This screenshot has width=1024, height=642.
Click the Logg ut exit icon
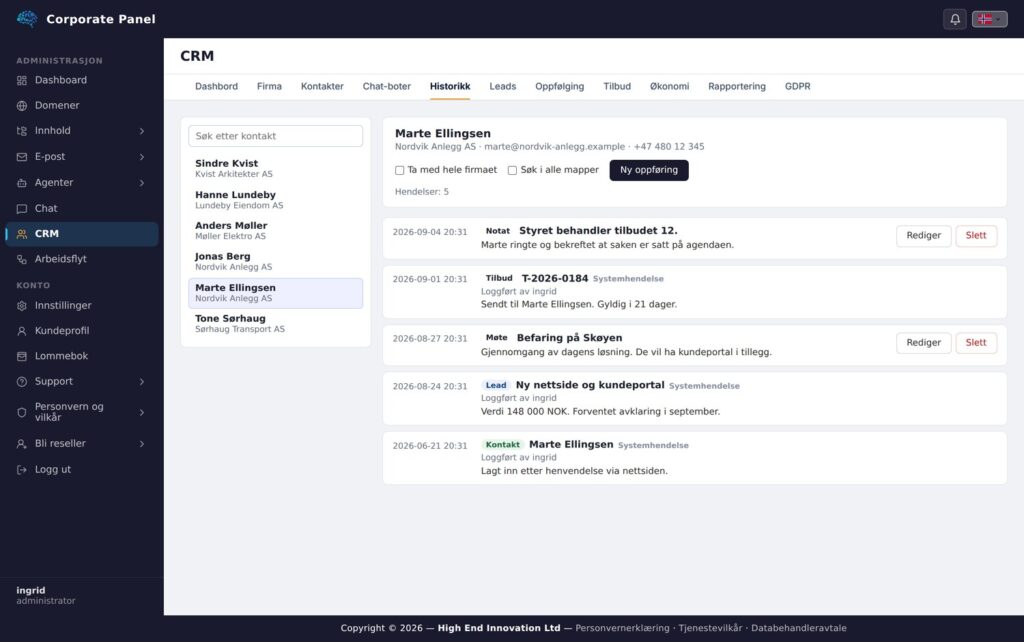click(x=22, y=470)
